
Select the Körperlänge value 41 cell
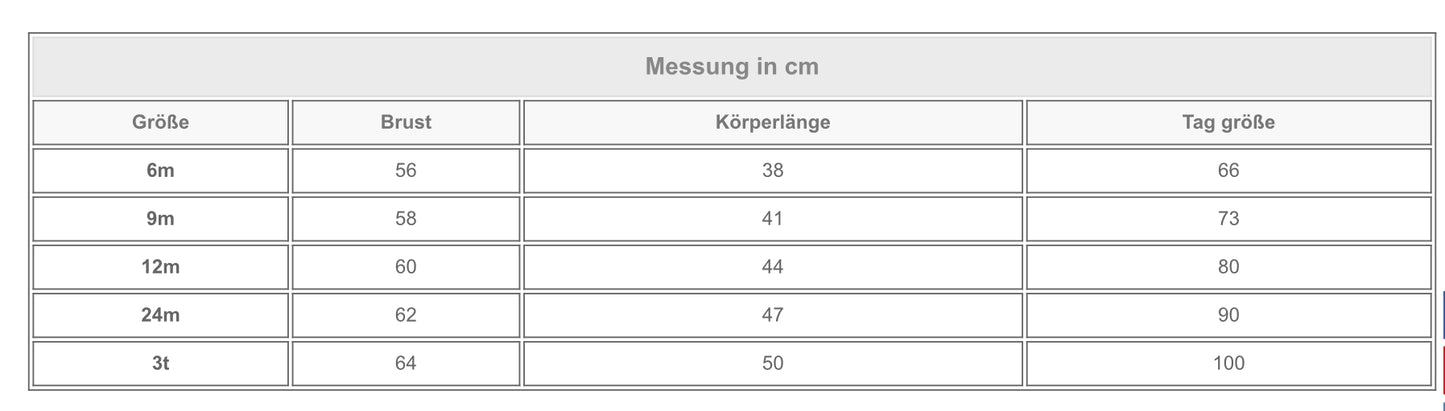click(x=772, y=219)
